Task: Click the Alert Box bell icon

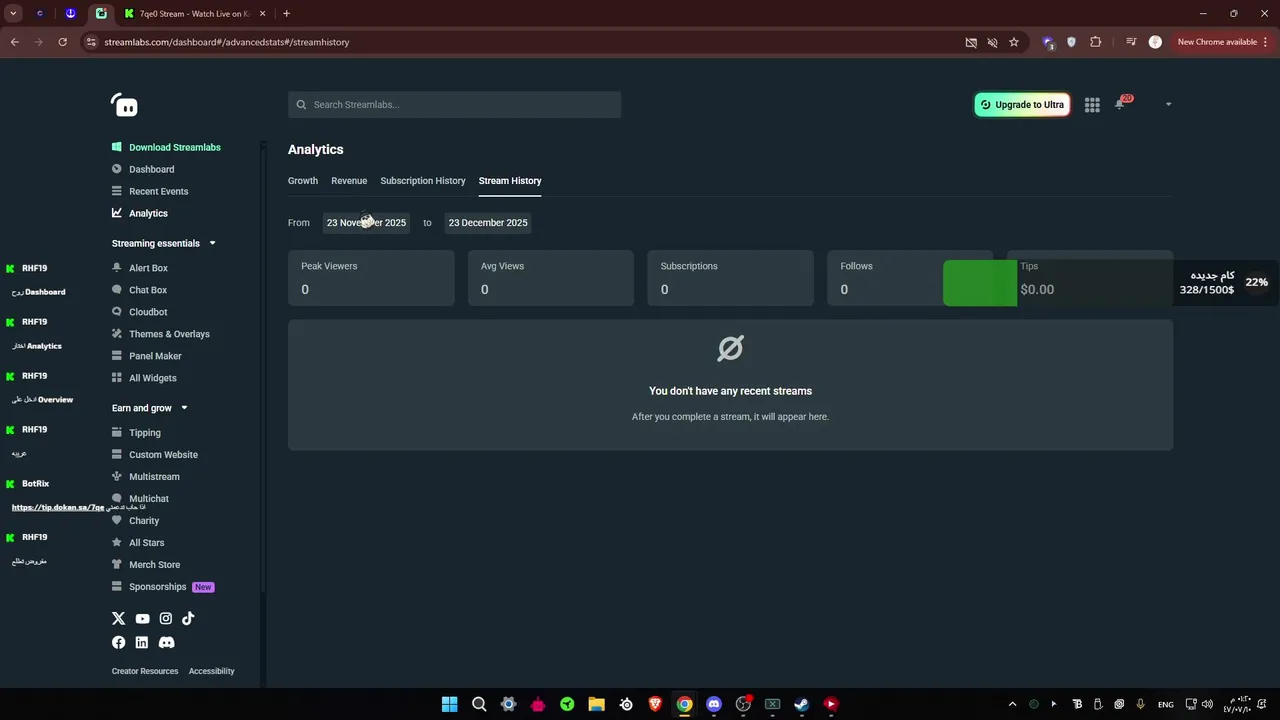Action: click(x=117, y=268)
